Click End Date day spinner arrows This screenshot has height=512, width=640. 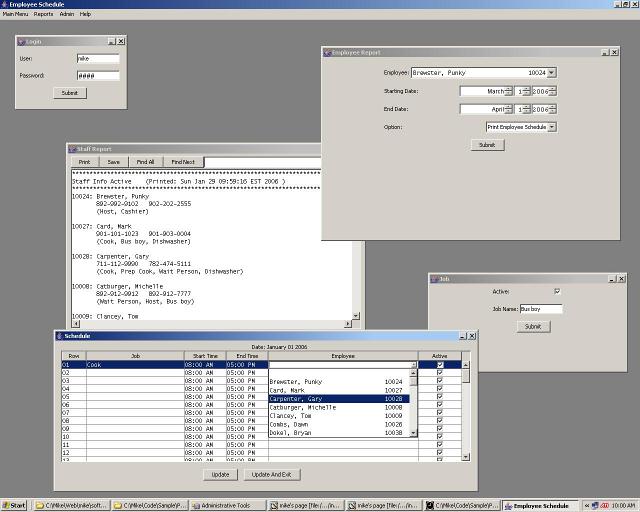coord(527,109)
